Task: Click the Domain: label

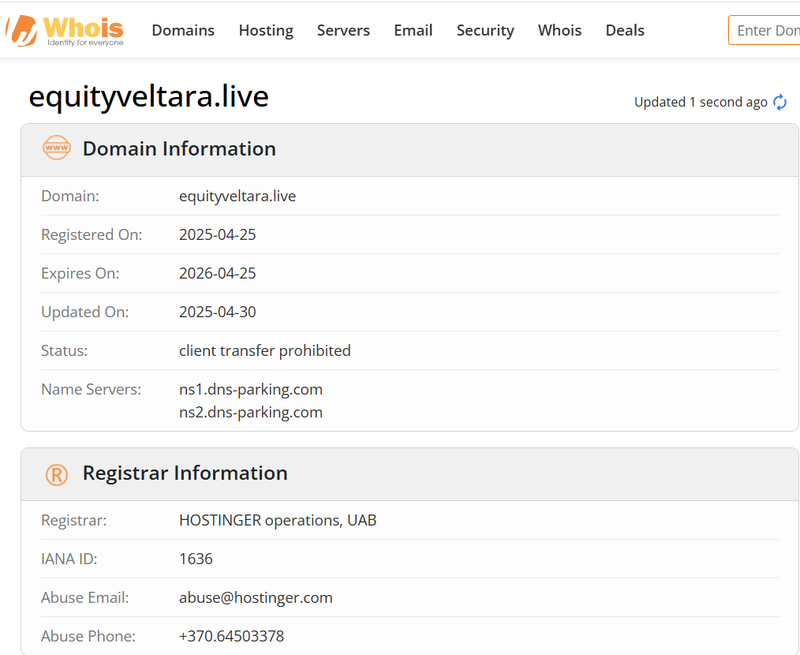Action: coord(70,196)
